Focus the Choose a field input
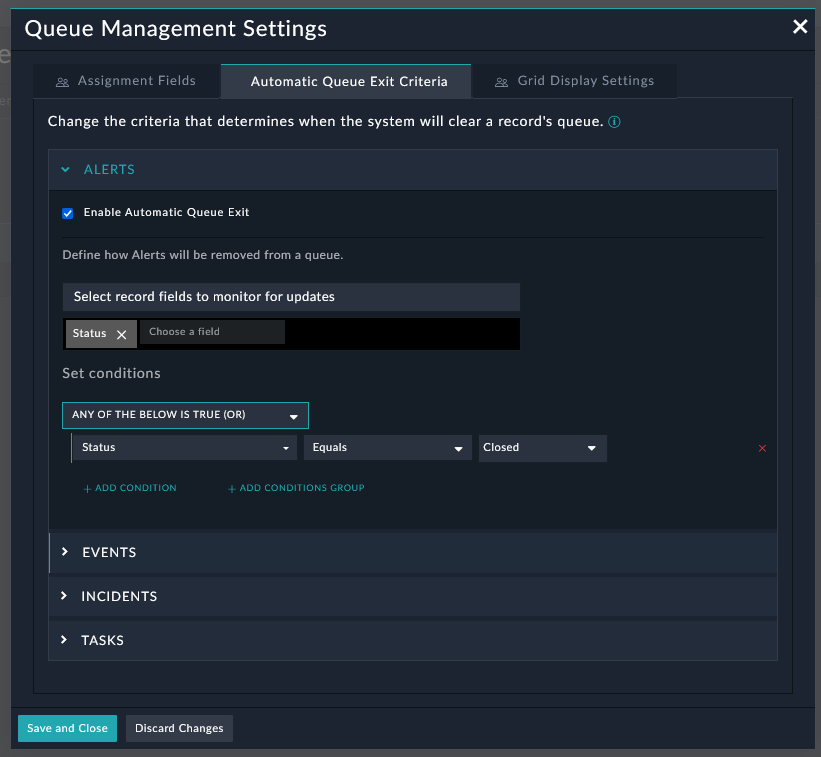Image resolution: width=821 pixels, height=757 pixels. pyautogui.click(x=212, y=332)
